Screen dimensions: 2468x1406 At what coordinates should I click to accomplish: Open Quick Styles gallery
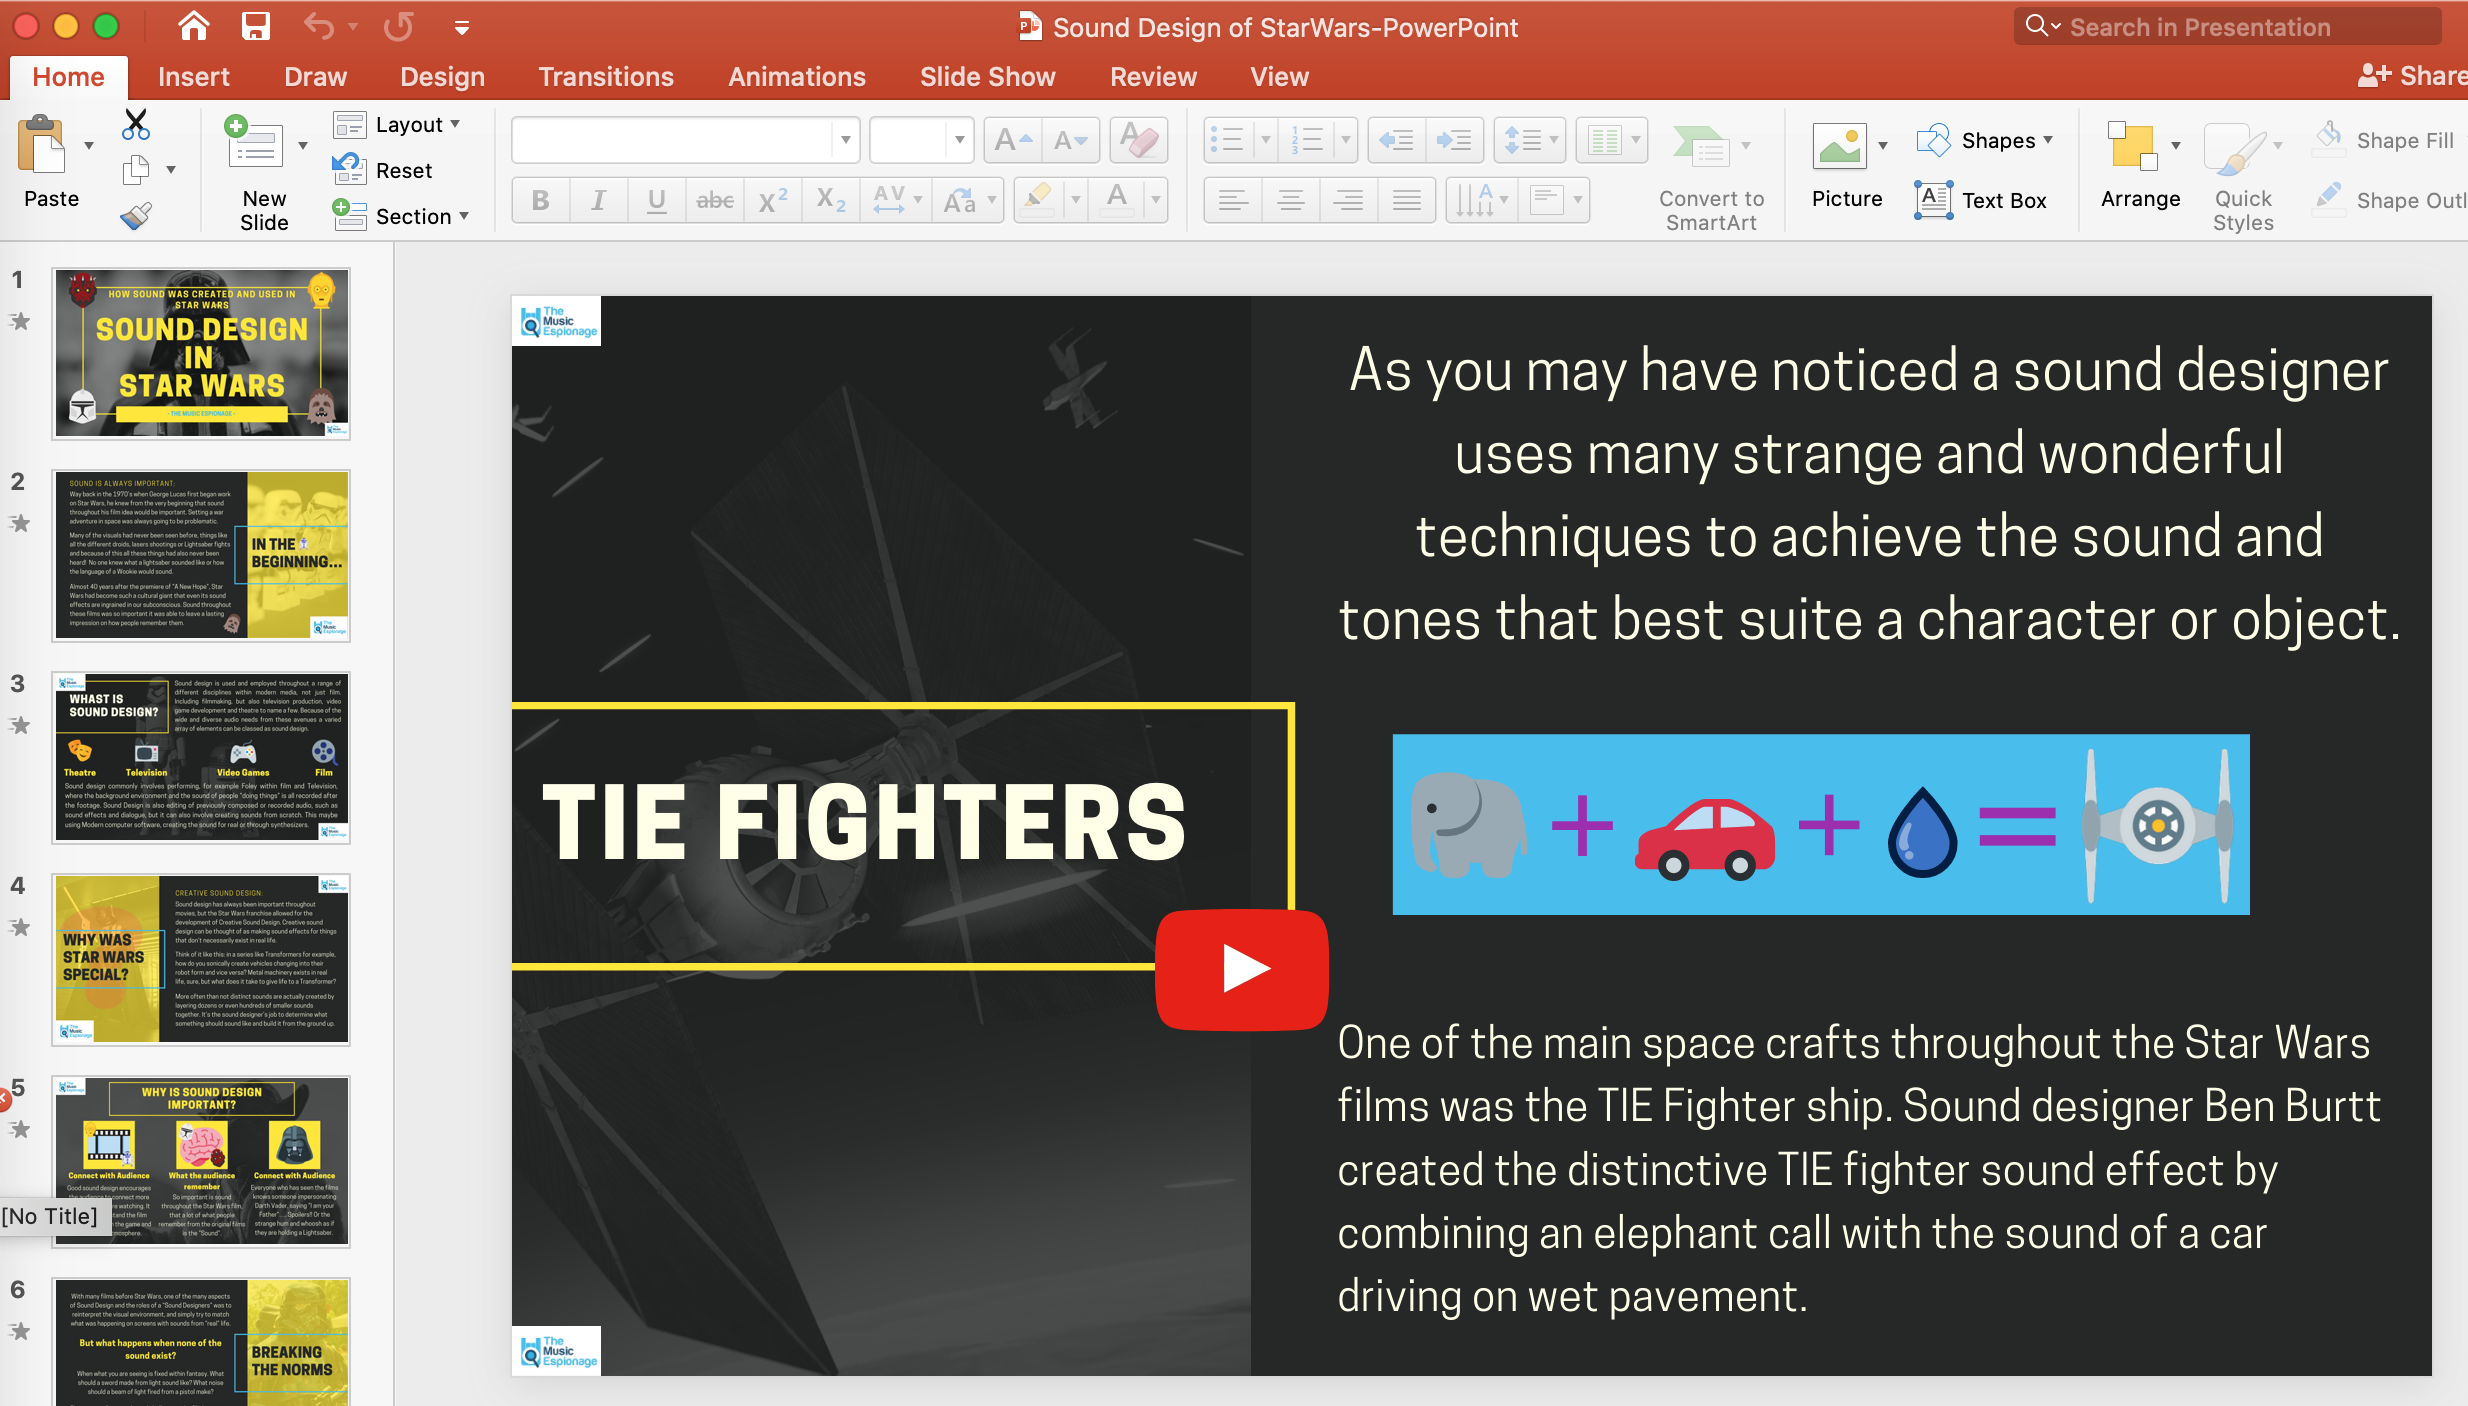(x=2243, y=178)
